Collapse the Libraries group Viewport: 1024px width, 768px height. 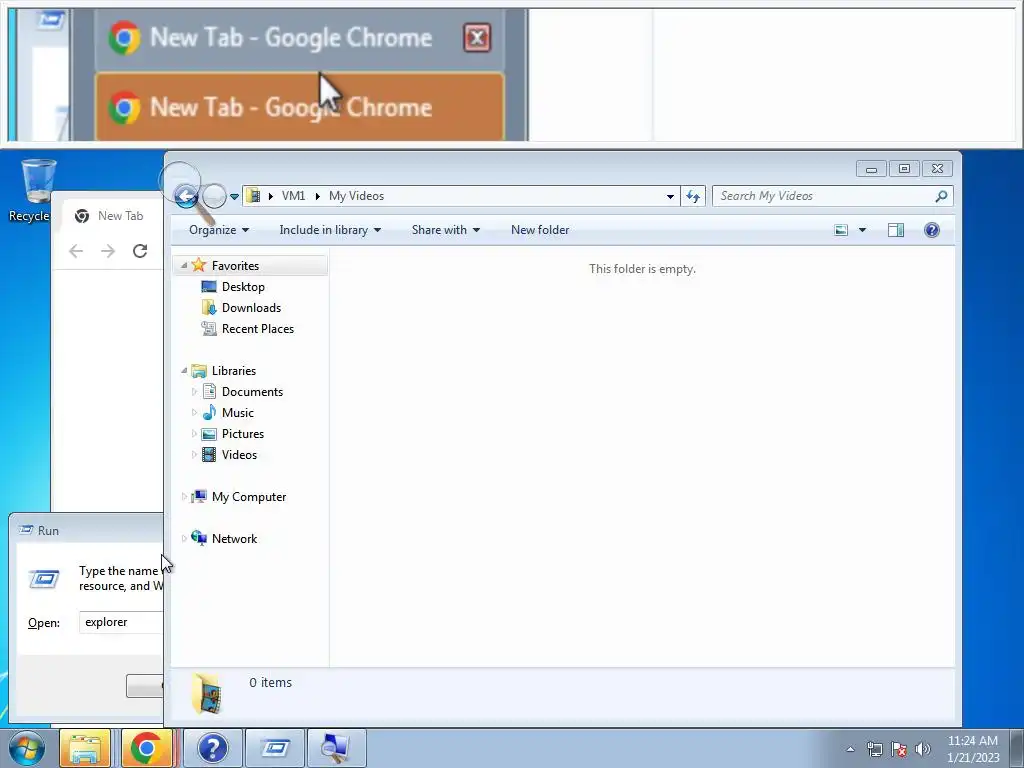click(x=184, y=370)
